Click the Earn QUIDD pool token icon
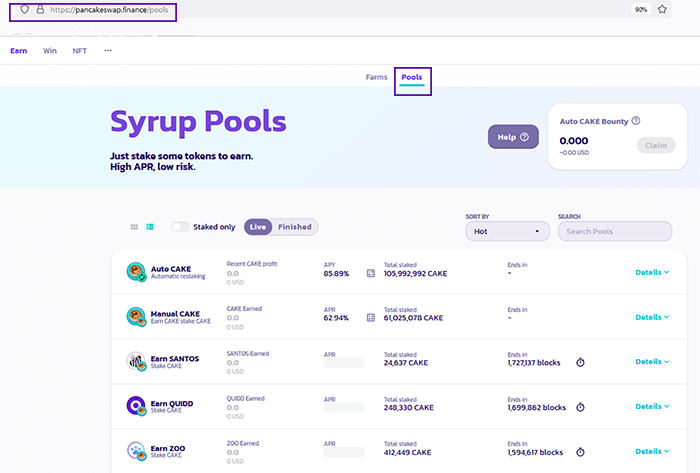 click(x=136, y=406)
